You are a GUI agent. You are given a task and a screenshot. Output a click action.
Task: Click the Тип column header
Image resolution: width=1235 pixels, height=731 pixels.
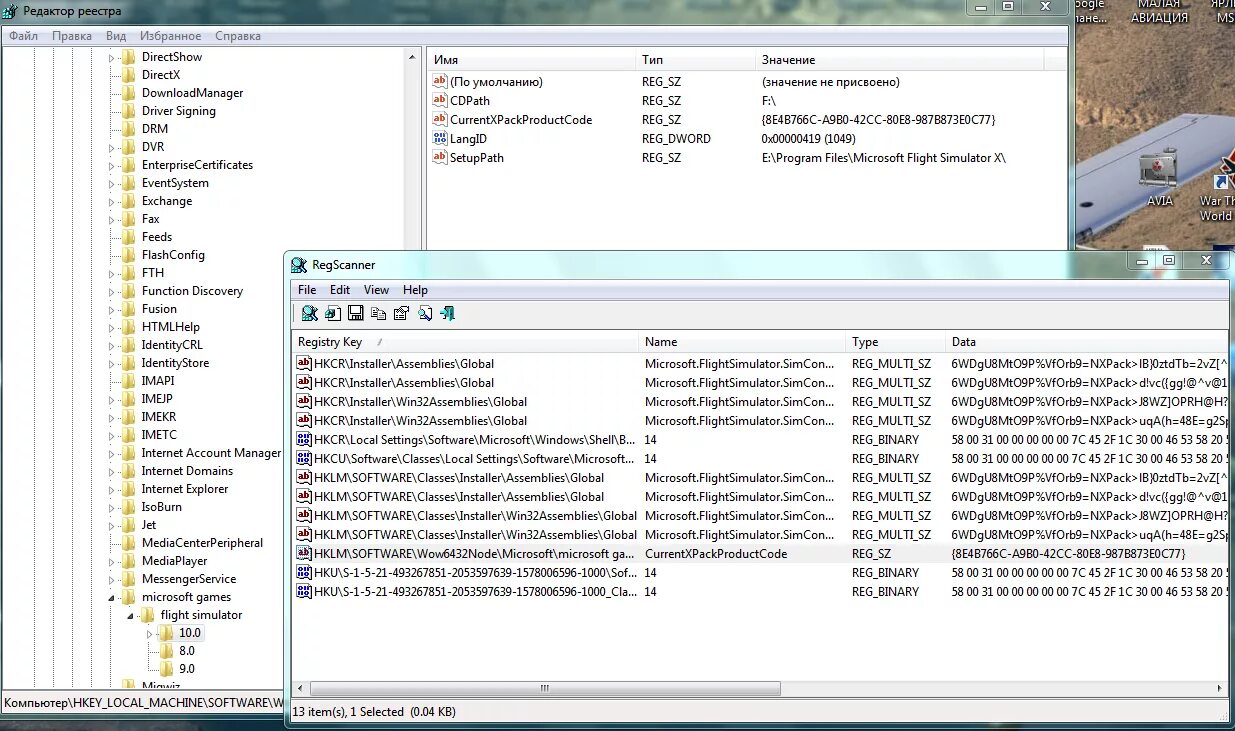695,60
